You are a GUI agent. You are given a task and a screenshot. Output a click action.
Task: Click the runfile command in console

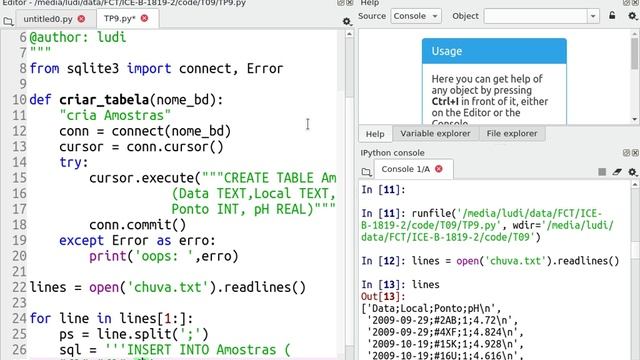click(x=487, y=225)
